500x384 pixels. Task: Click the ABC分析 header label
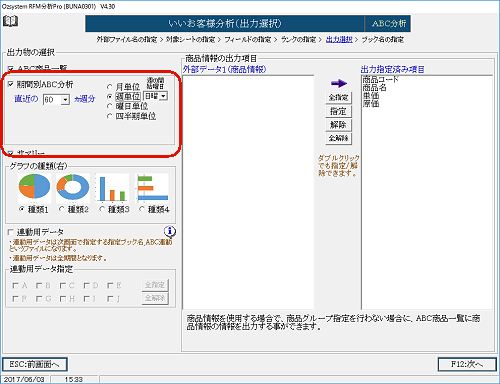pyautogui.click(x=389, y=23)
